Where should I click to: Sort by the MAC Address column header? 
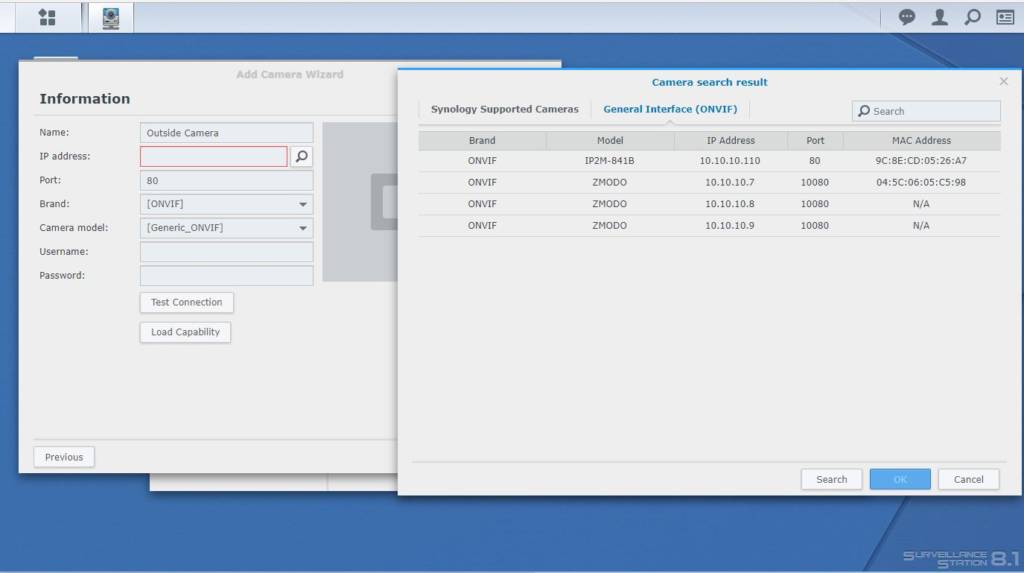[x=921, y=140]
